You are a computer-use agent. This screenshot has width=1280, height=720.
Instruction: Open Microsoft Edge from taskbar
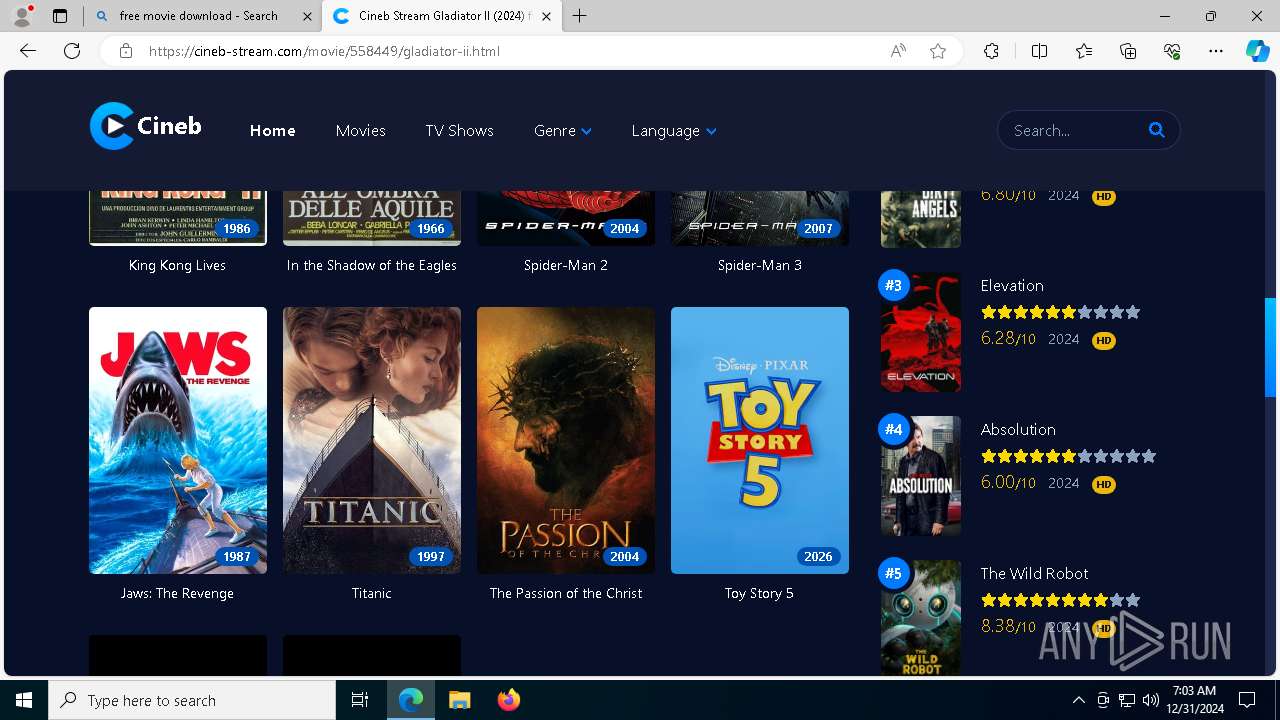(411, 700)
